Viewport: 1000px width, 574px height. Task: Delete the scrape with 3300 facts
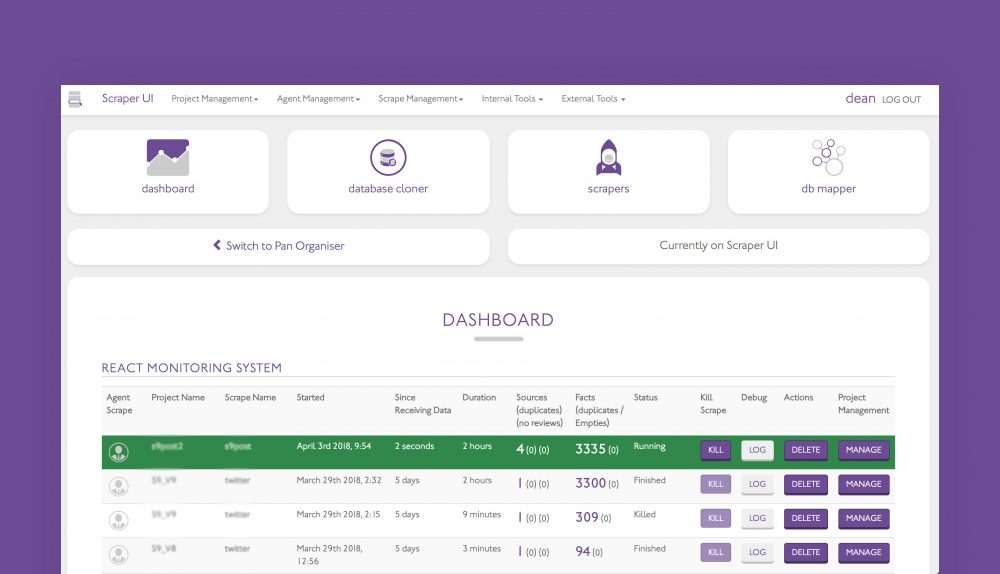pos(806,484)
